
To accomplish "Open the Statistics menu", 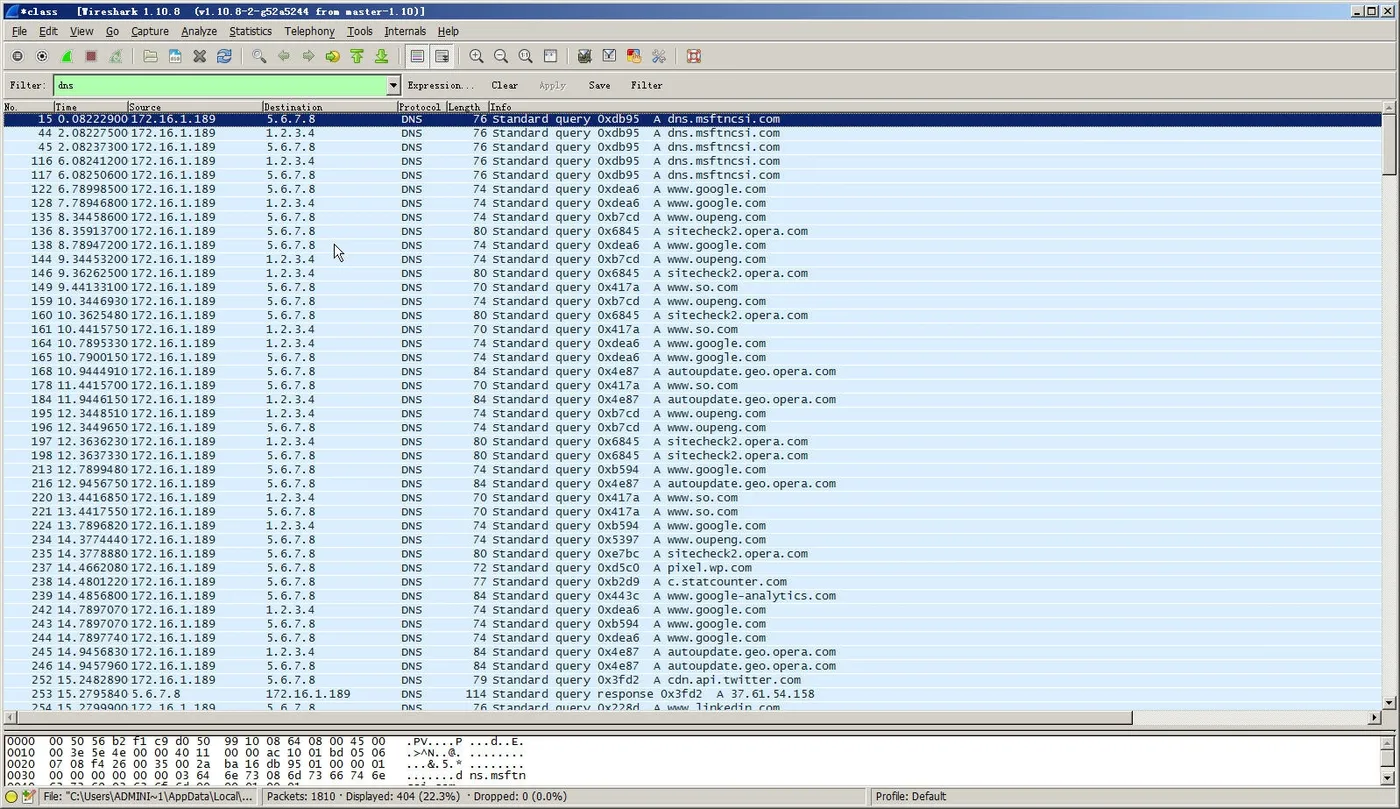I will 250,31.
